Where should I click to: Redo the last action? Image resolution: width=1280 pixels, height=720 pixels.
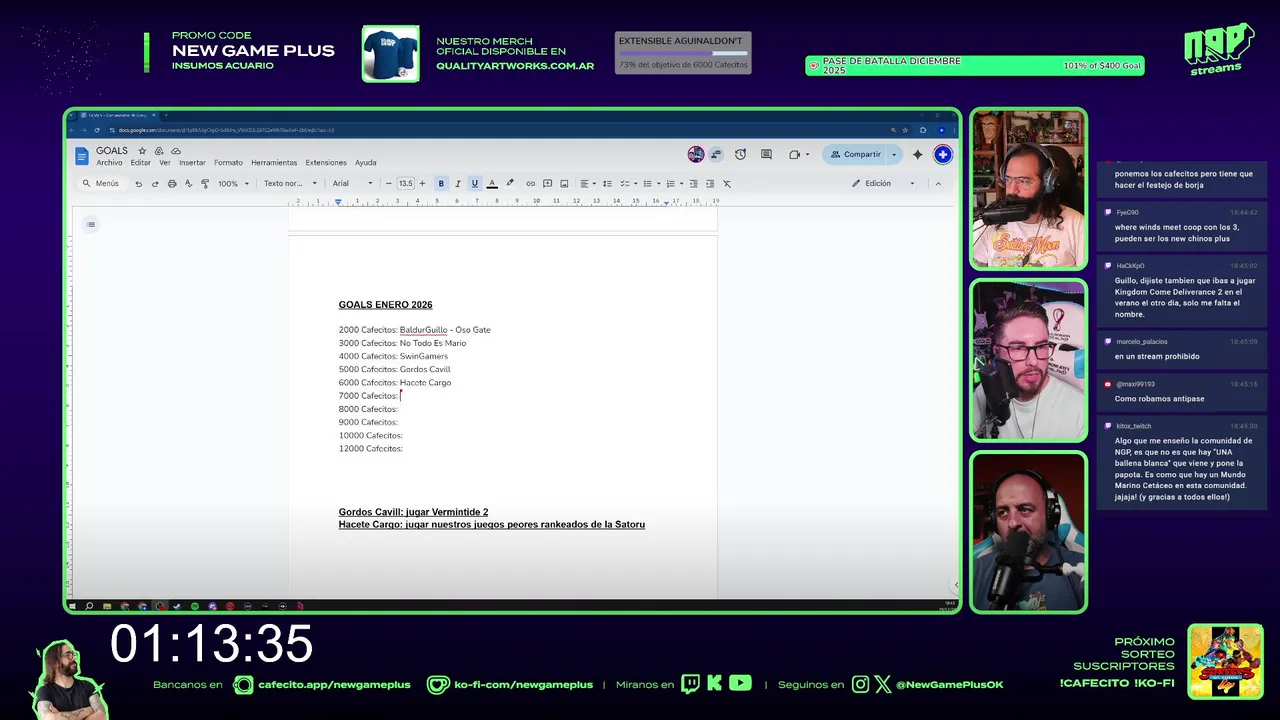[x=155, y=184]
